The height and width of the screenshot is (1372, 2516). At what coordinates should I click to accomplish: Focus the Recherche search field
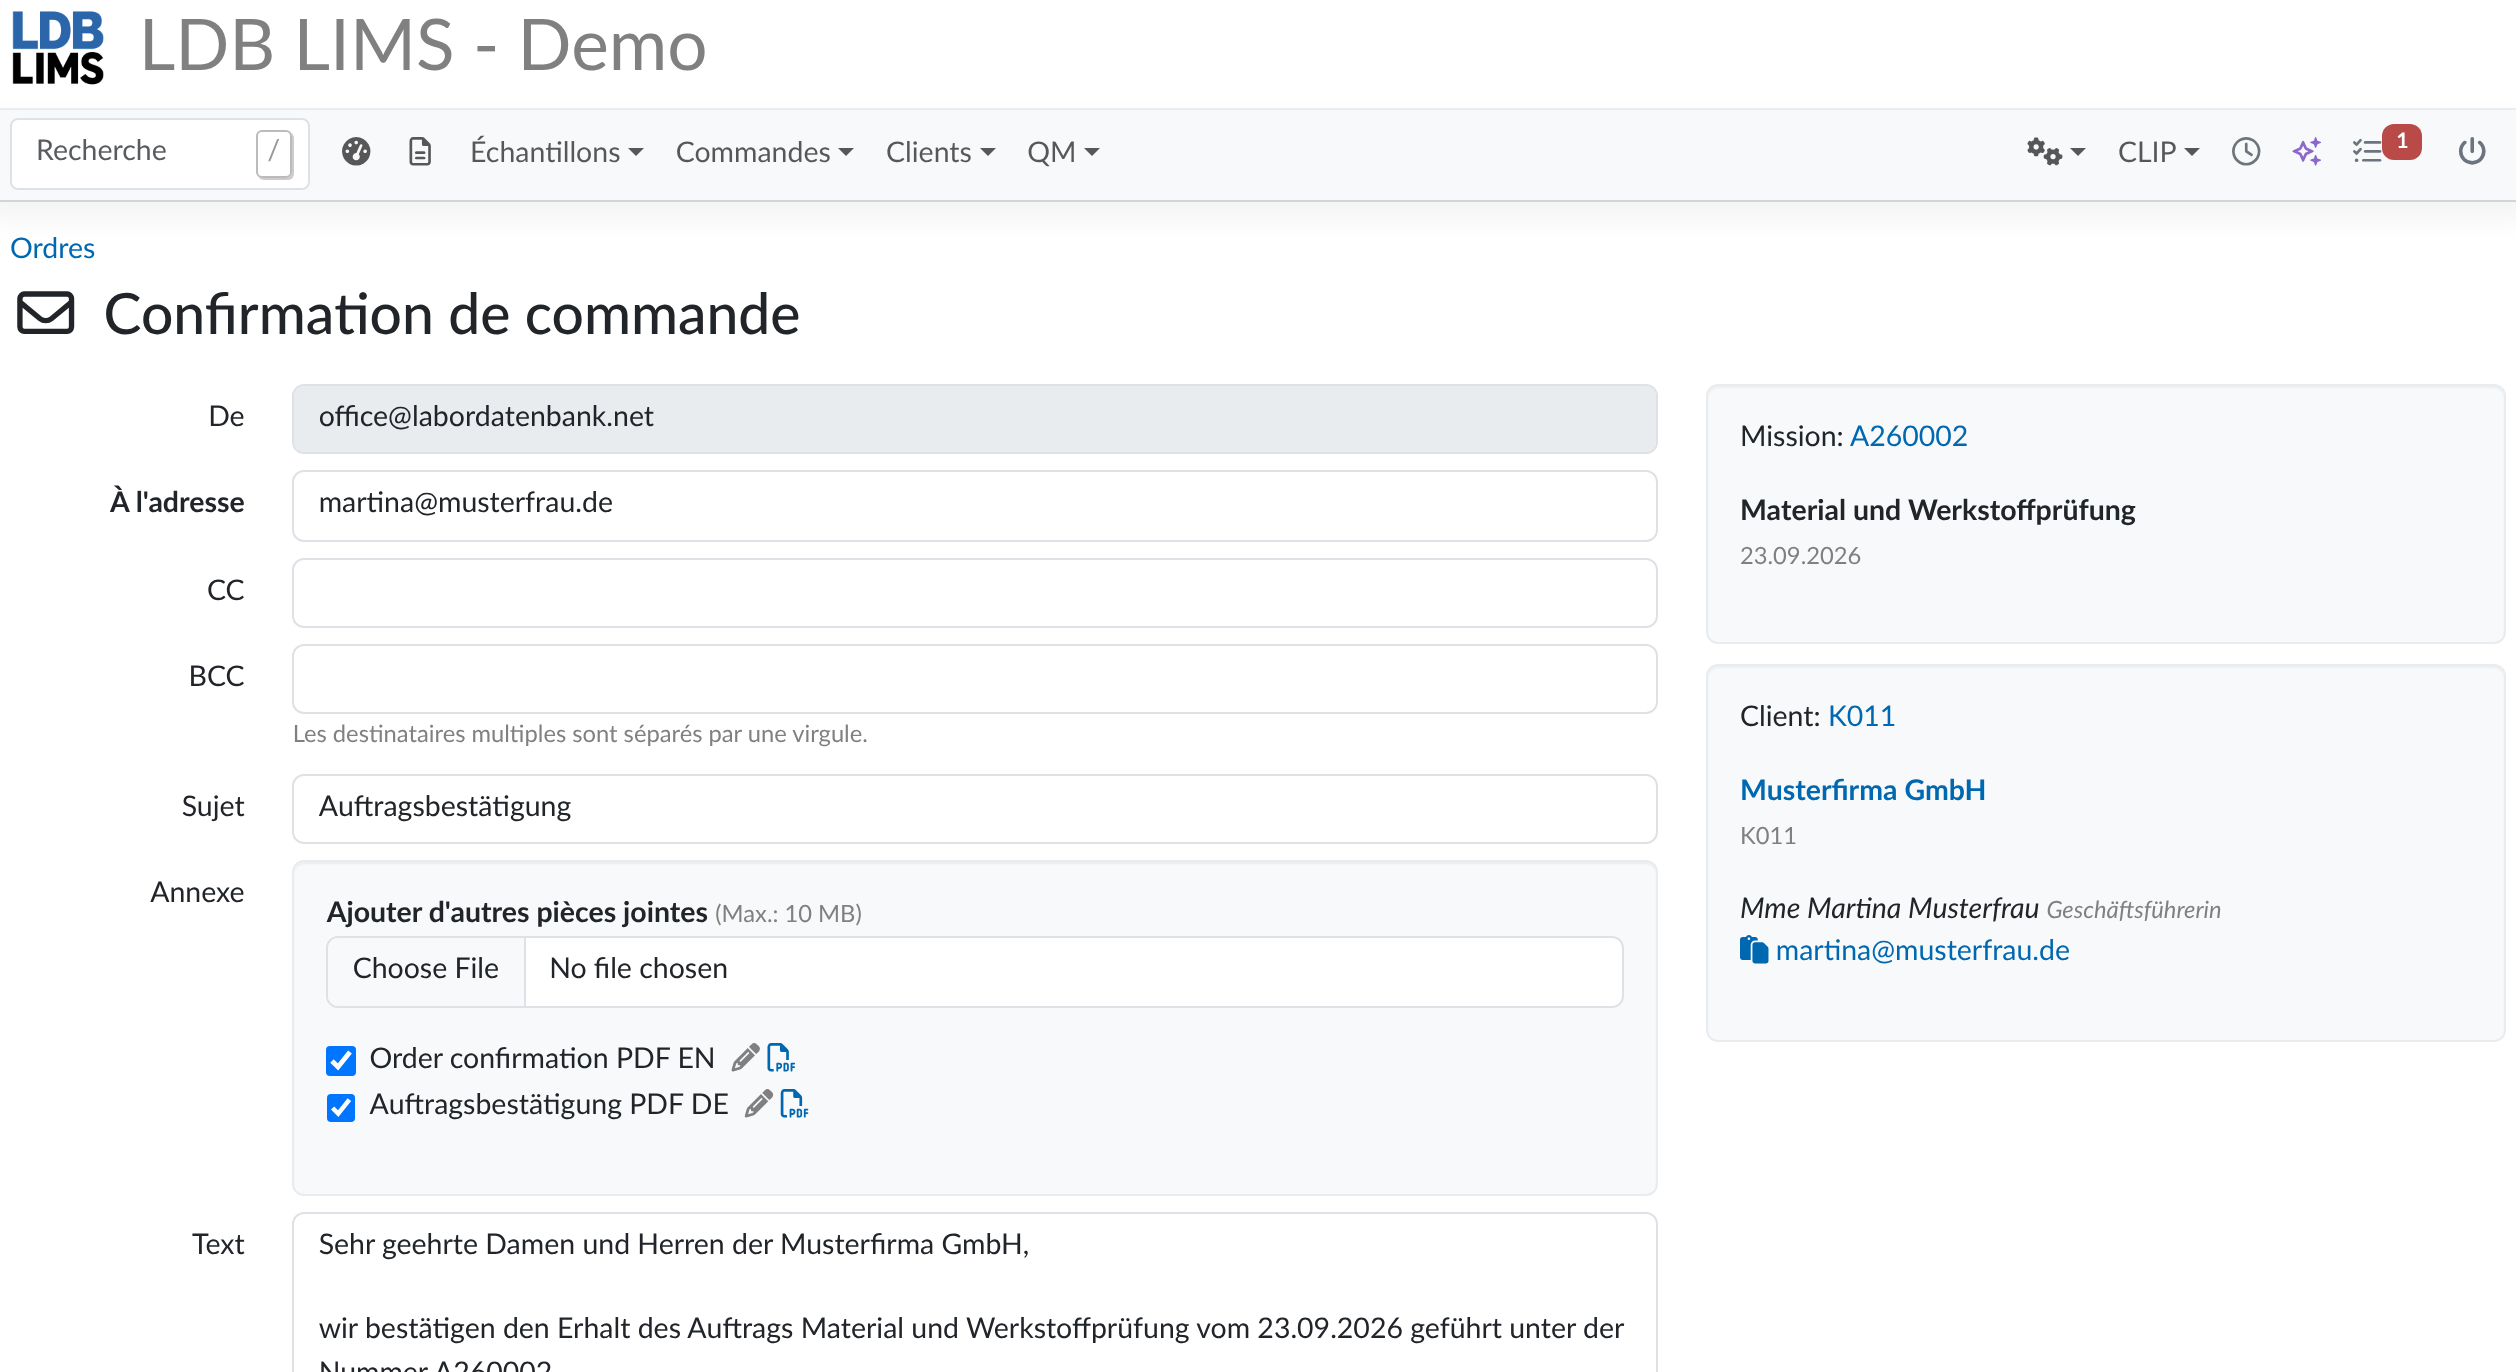click(x=160, y=153)
